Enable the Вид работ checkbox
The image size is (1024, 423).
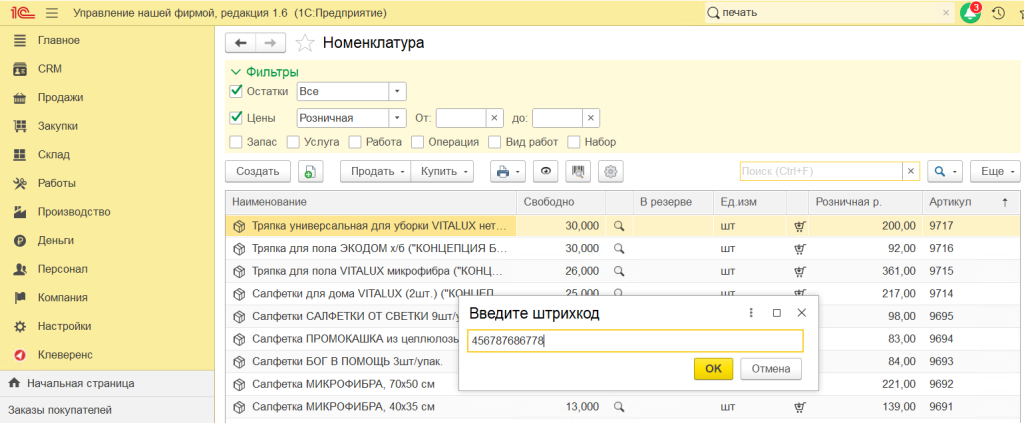[495, 142]
